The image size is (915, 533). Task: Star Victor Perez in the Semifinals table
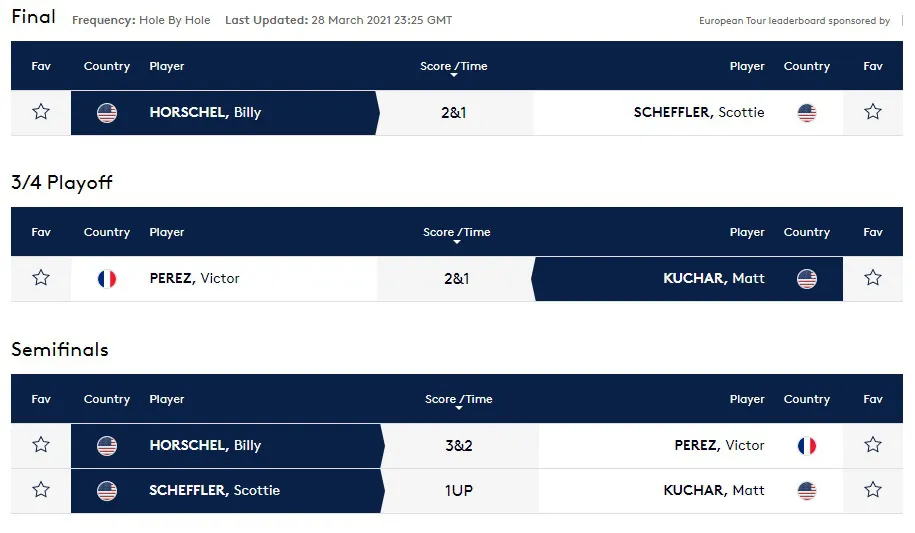(872, 445)
